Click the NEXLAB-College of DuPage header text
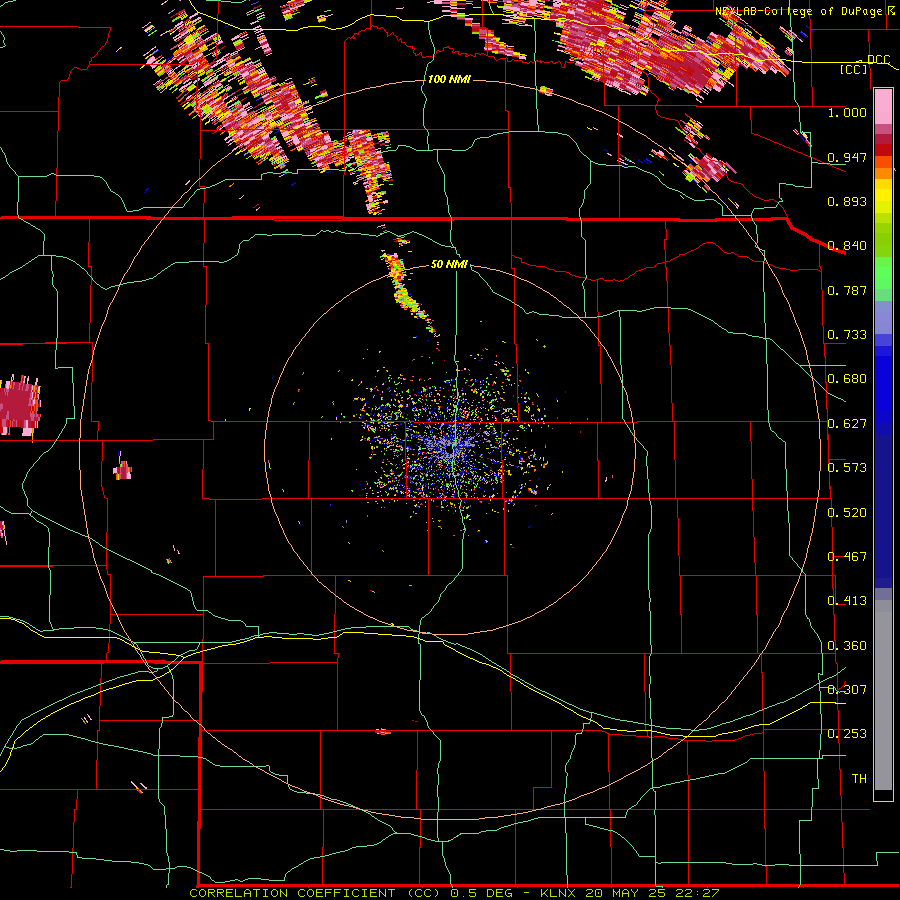The image size is (900, 900). pos(799,11)
